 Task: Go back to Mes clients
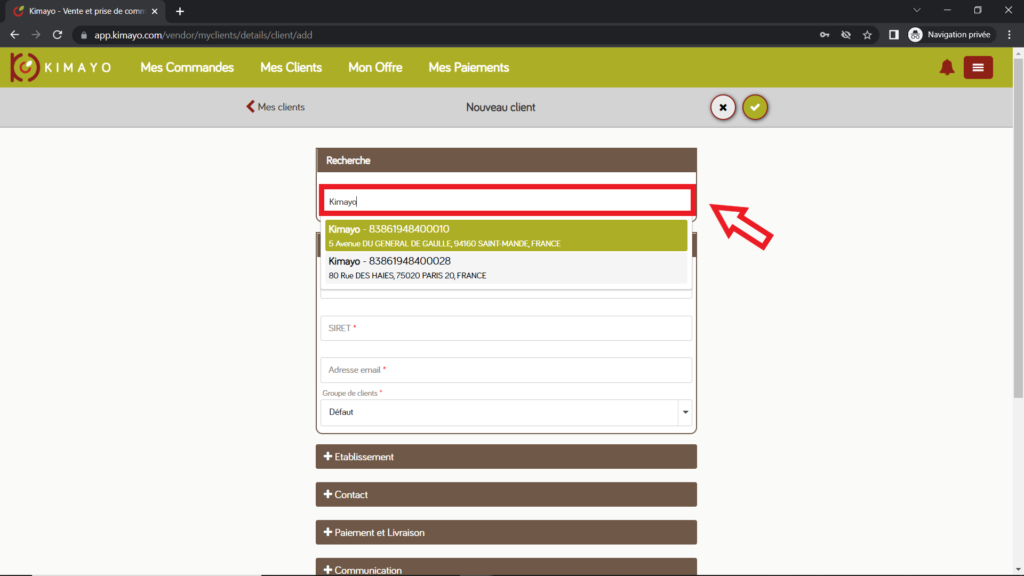[x=275, y=106]
